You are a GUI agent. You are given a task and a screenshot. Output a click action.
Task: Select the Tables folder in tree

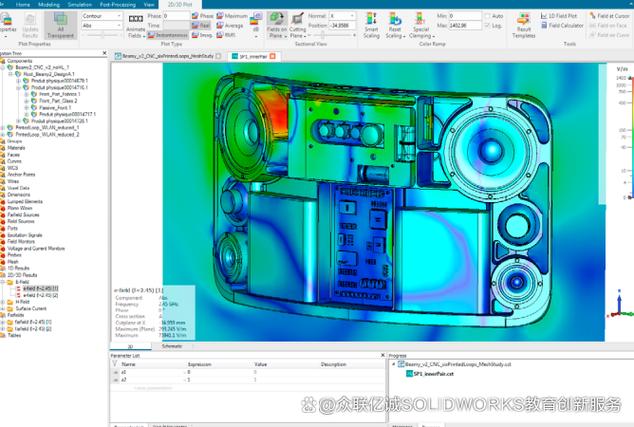(x=14, y=335)
